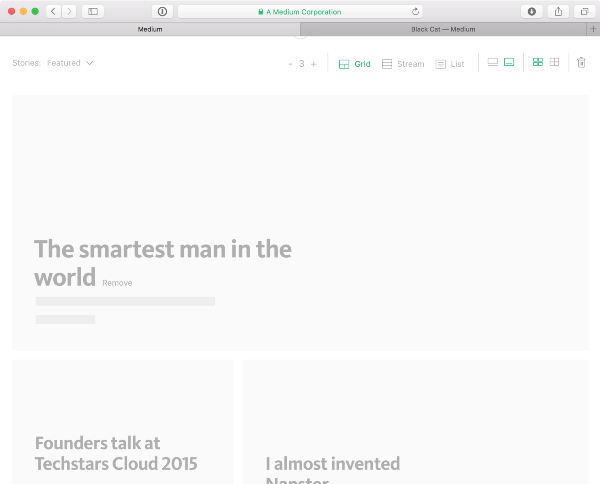Delete using the trash icon

581,63
